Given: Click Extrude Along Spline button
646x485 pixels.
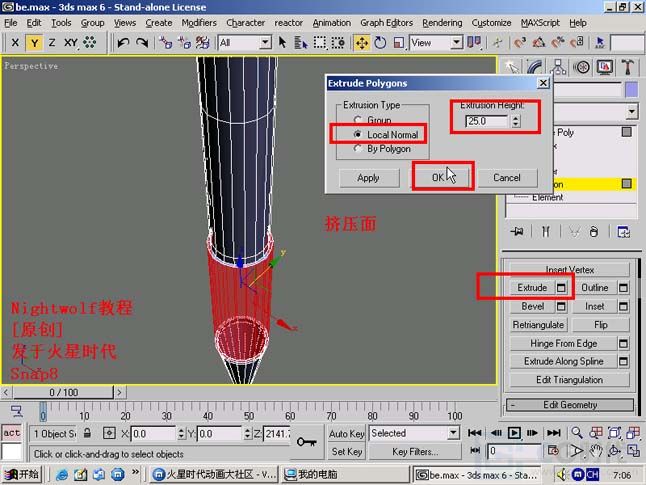Looking at the screenshot, I should pyautogui.click(x=564, y=361).
